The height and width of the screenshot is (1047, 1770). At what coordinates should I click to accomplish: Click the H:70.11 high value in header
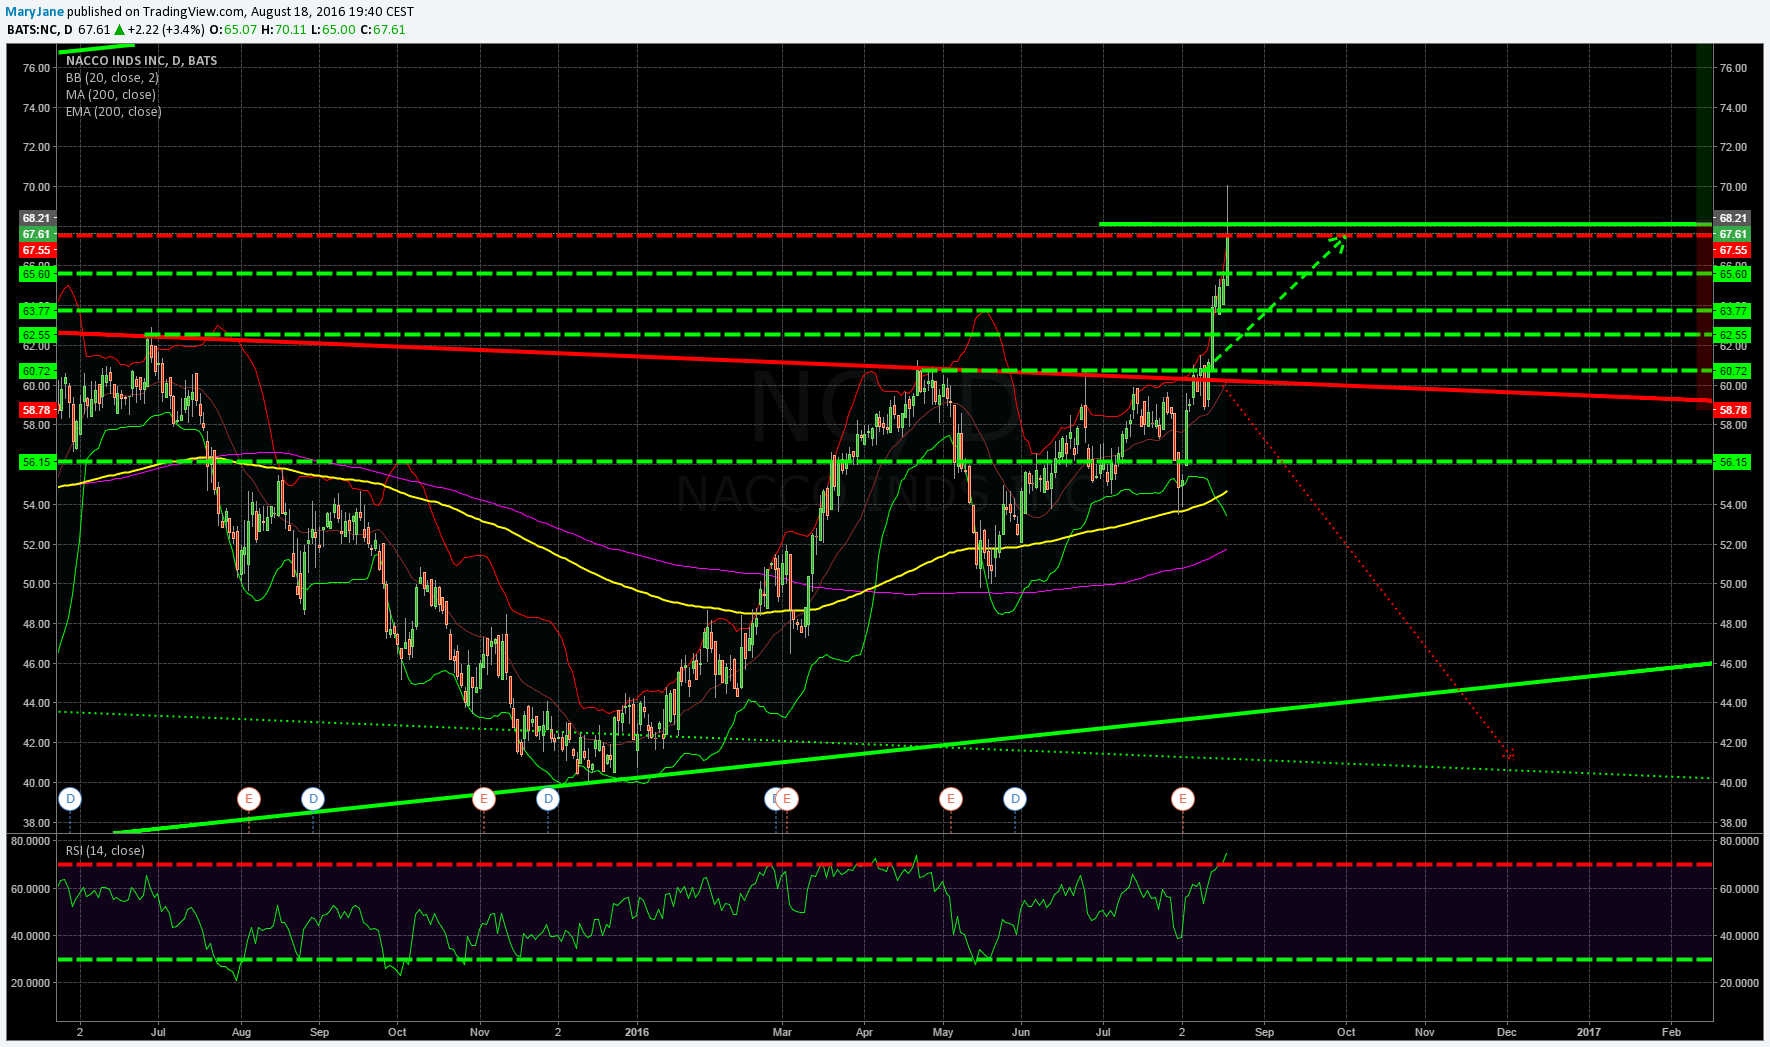tap(284, 29)
